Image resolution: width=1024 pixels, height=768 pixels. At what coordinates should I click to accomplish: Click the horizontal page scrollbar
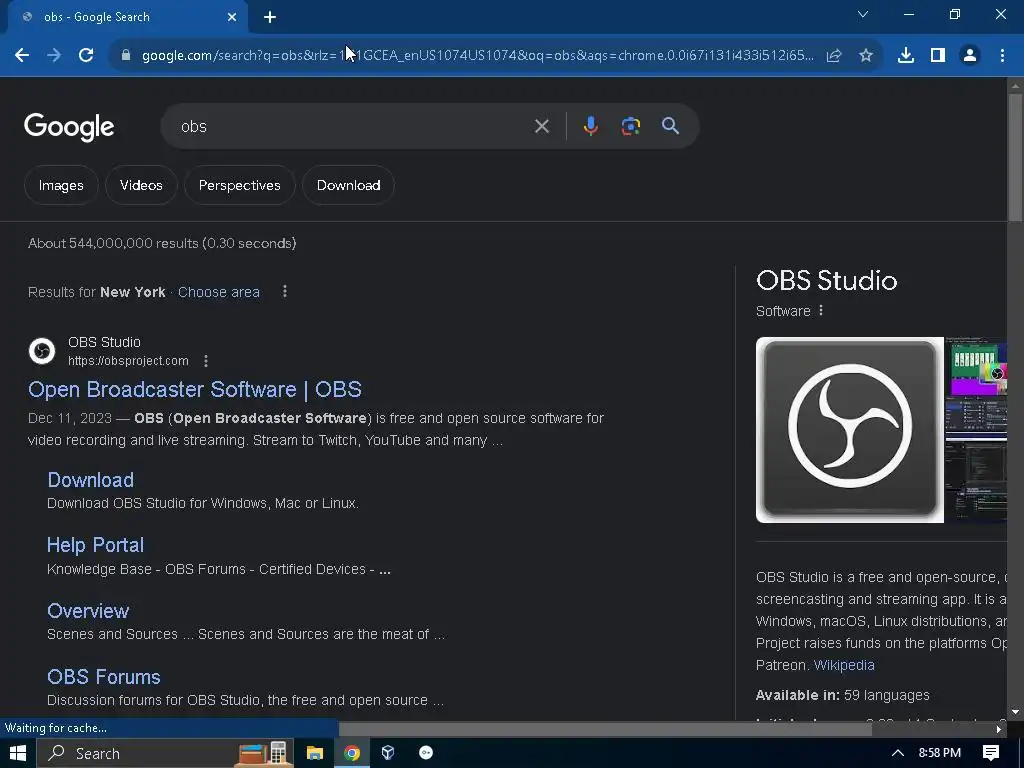605,729
